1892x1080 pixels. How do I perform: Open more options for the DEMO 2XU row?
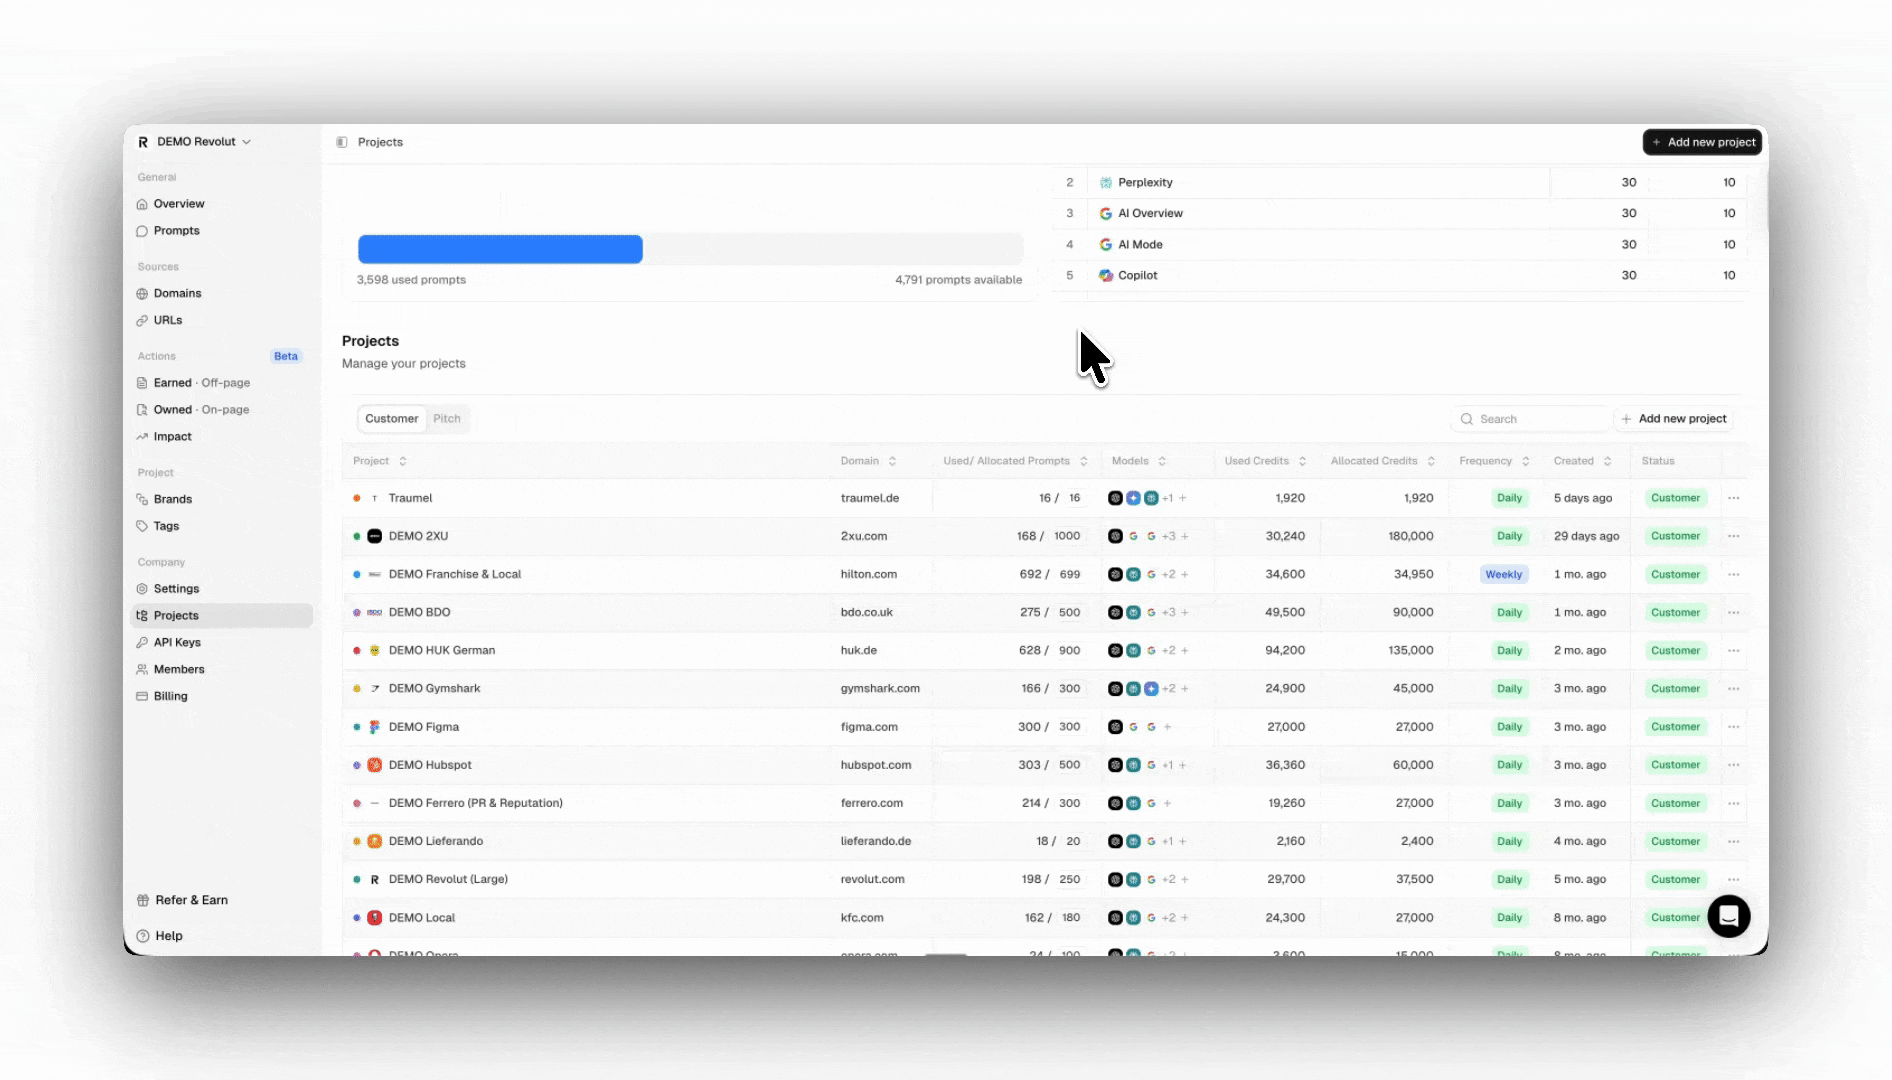(1734, 536)
